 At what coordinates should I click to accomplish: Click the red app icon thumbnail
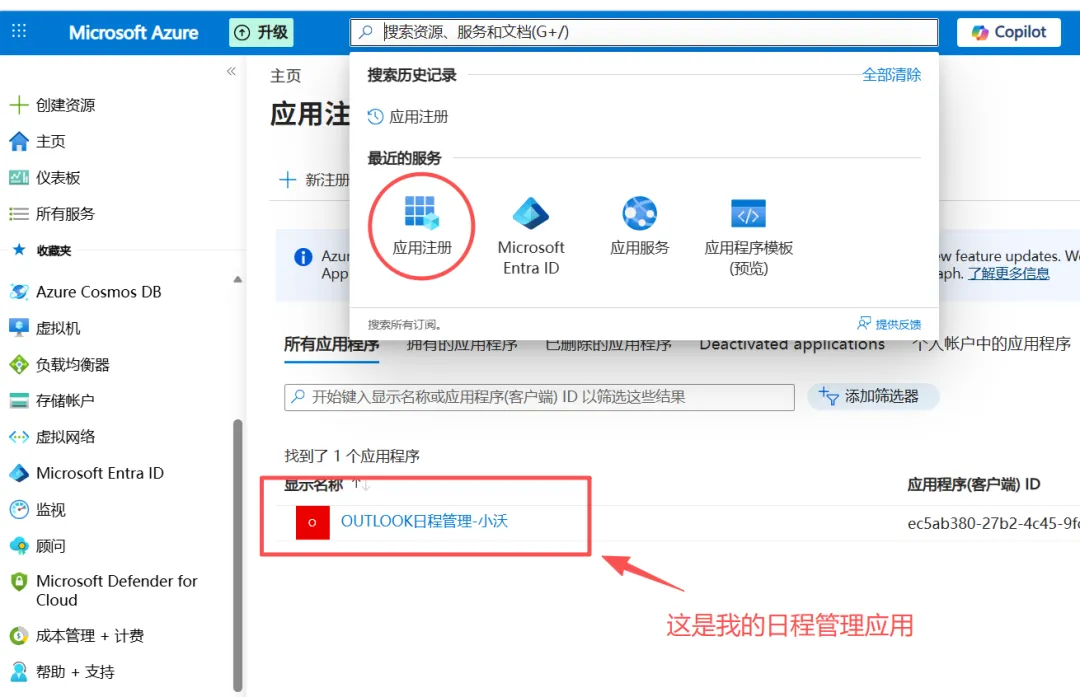click(313, 523)
